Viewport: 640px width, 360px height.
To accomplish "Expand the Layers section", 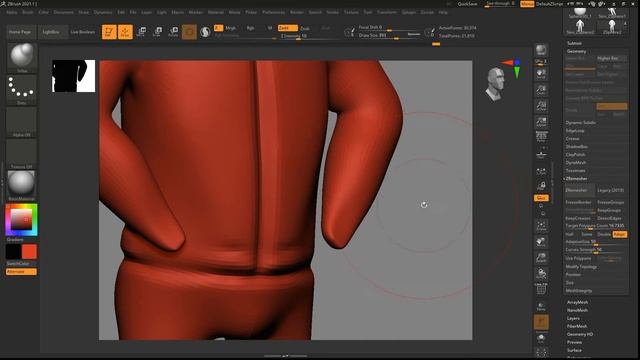I will [x=573, y=318].
